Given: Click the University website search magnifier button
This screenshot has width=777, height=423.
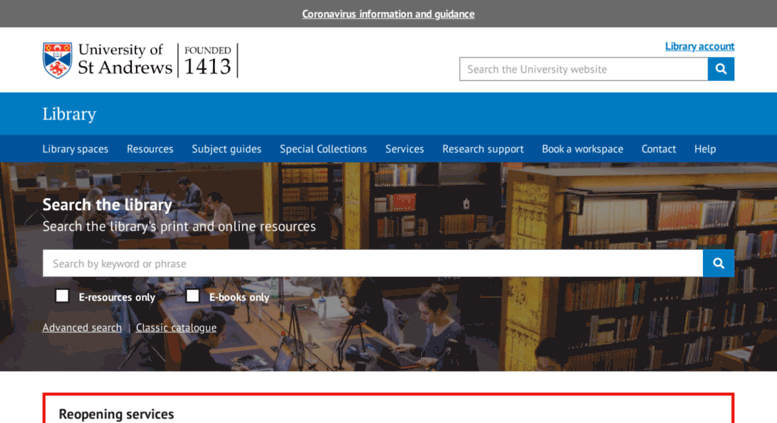Looking at the screenshot, I should [721, 69].
